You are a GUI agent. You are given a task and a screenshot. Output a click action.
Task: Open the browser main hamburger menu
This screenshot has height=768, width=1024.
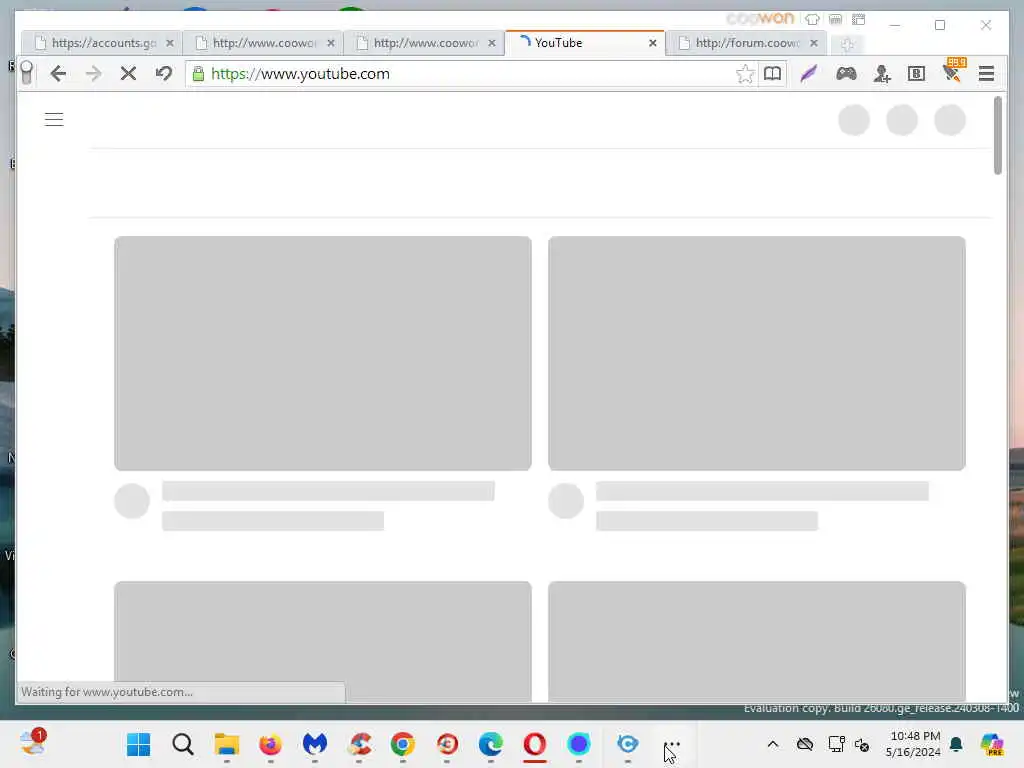tap(986, 74)
